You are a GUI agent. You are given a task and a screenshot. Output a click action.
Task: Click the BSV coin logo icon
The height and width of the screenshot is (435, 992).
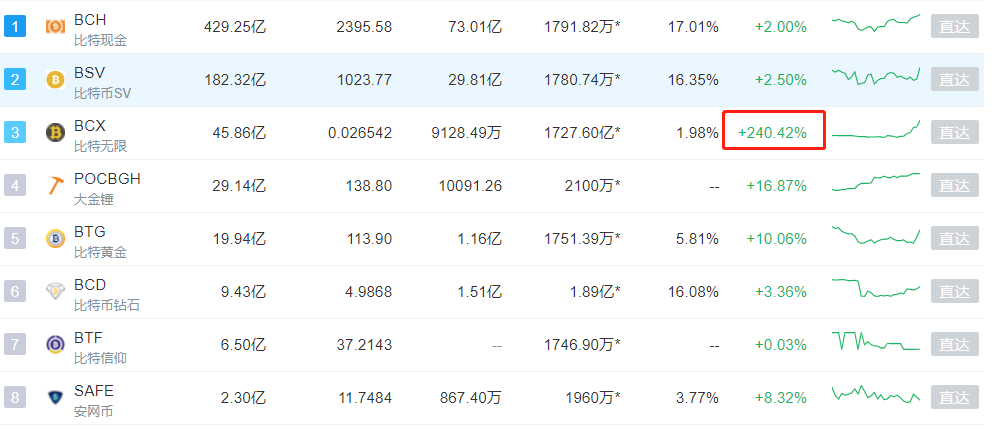(55, 80)
